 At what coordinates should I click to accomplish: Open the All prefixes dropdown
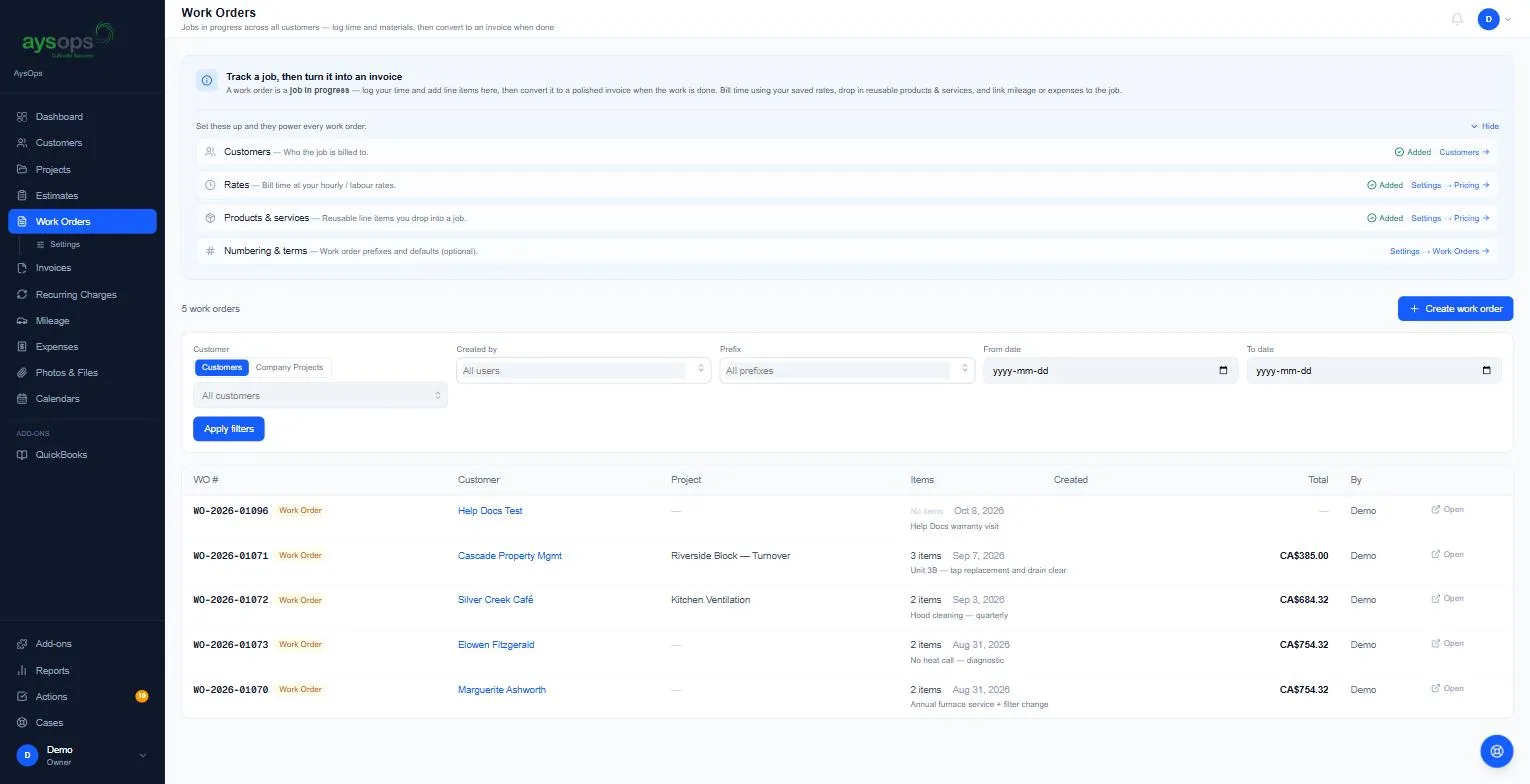[x=847, y=371]
